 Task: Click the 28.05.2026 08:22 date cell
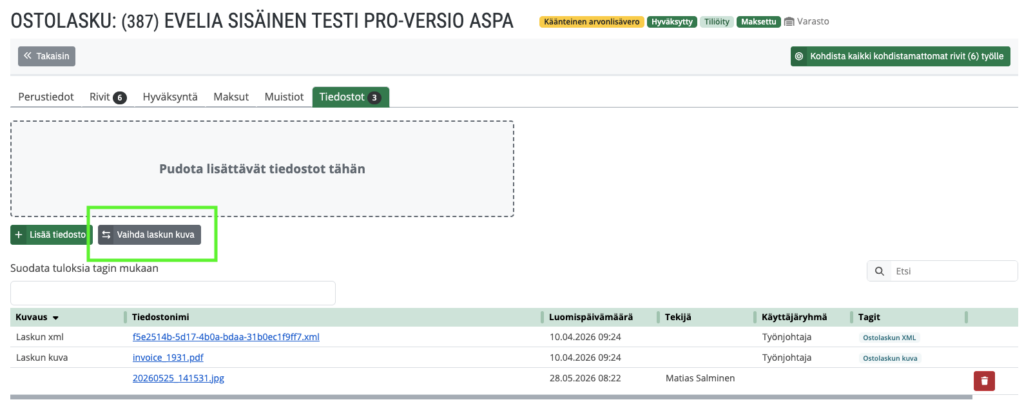[585, 378]
